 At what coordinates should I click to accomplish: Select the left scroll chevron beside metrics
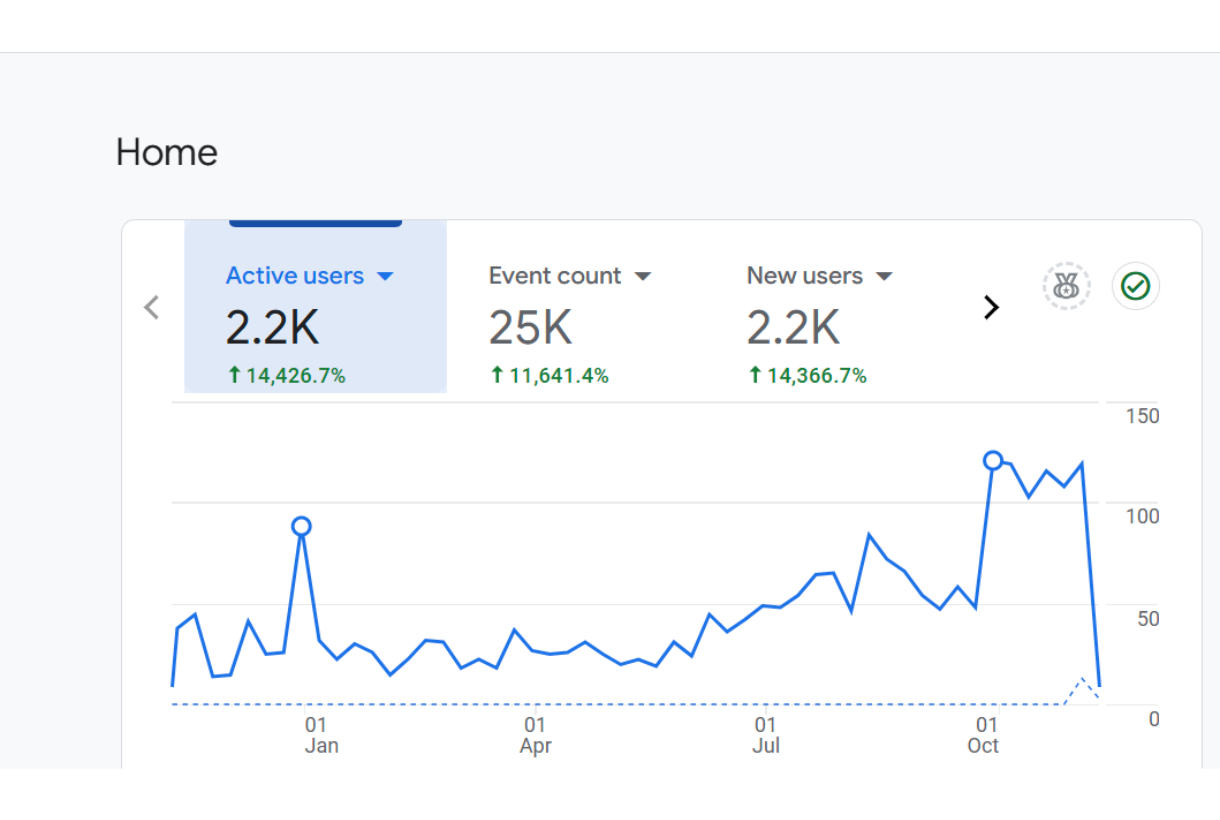152,307
